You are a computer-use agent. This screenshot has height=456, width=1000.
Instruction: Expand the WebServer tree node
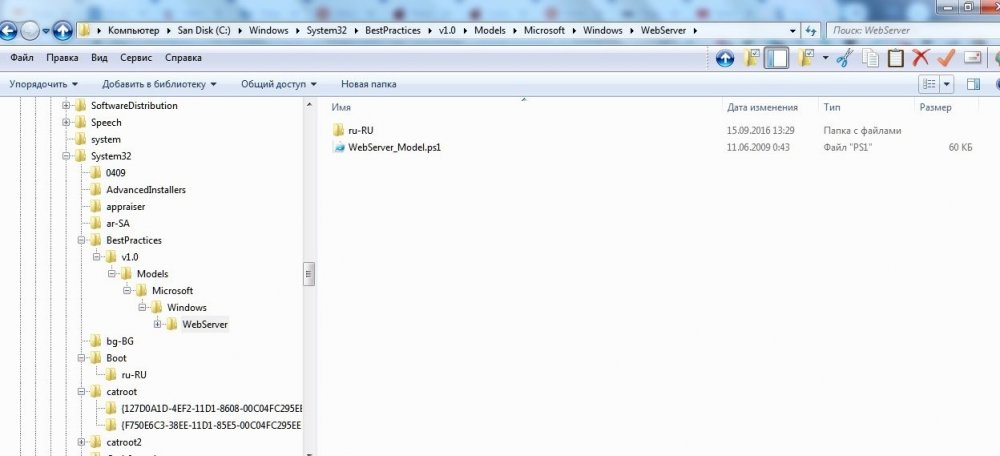coord(158,325)
